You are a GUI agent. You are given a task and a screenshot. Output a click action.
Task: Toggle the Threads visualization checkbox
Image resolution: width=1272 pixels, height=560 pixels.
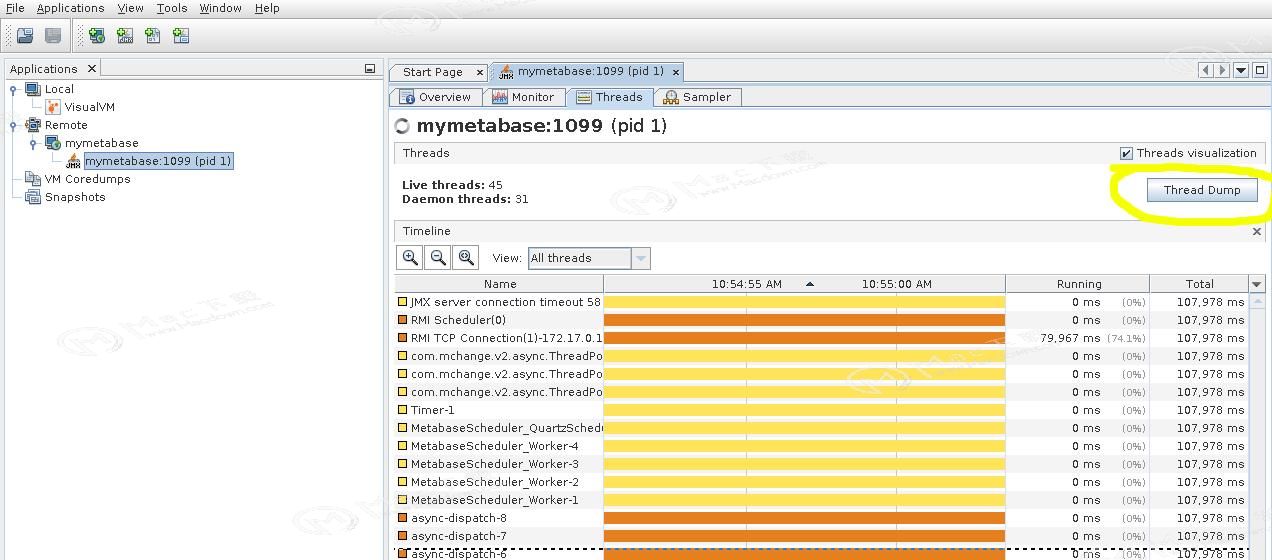[1127, 153]
